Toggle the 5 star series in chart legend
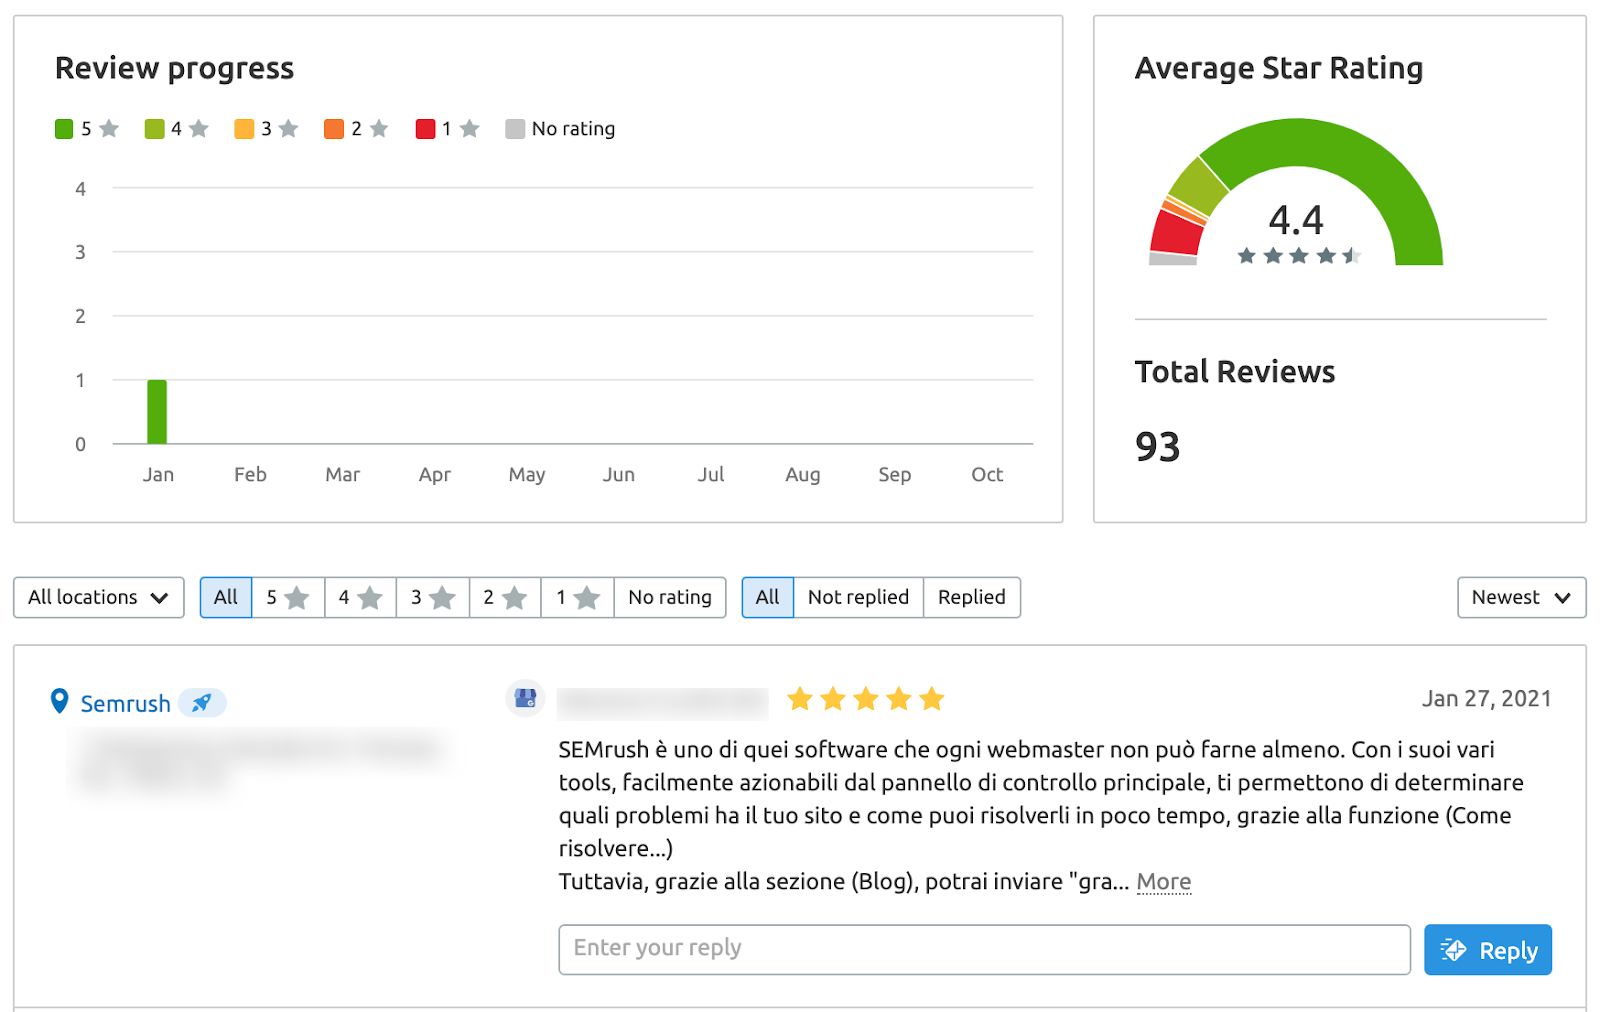The height and width of the screenshot is (1012, 1600). tap(87, 129)
